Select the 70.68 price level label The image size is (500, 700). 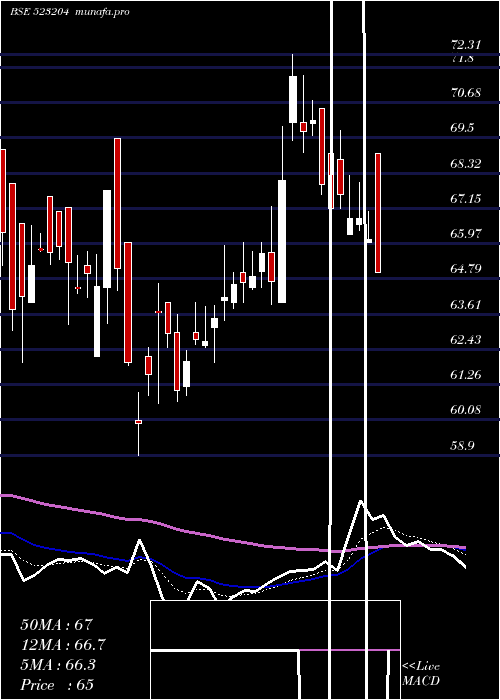coord(466,93)
